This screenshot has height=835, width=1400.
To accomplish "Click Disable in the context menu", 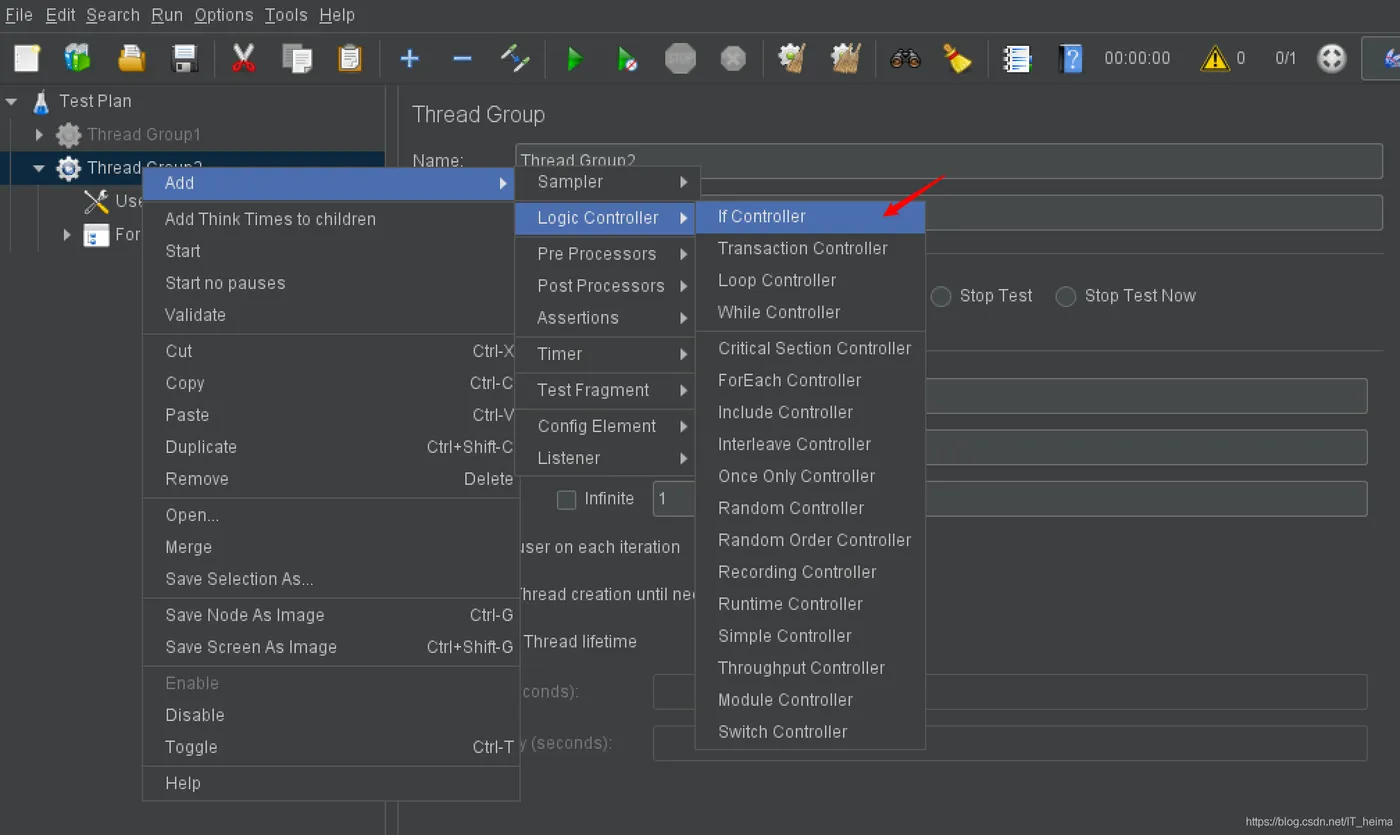I will (x=331, y=715).
